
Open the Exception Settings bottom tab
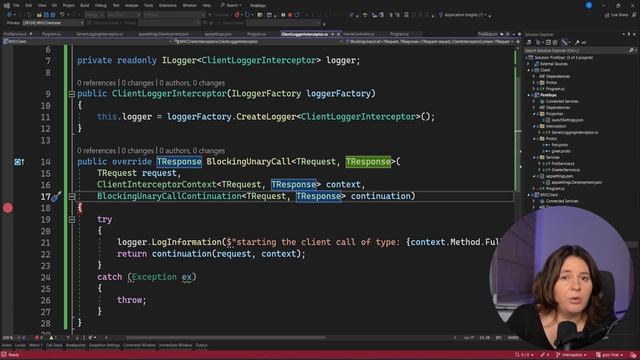click(104, 345)
